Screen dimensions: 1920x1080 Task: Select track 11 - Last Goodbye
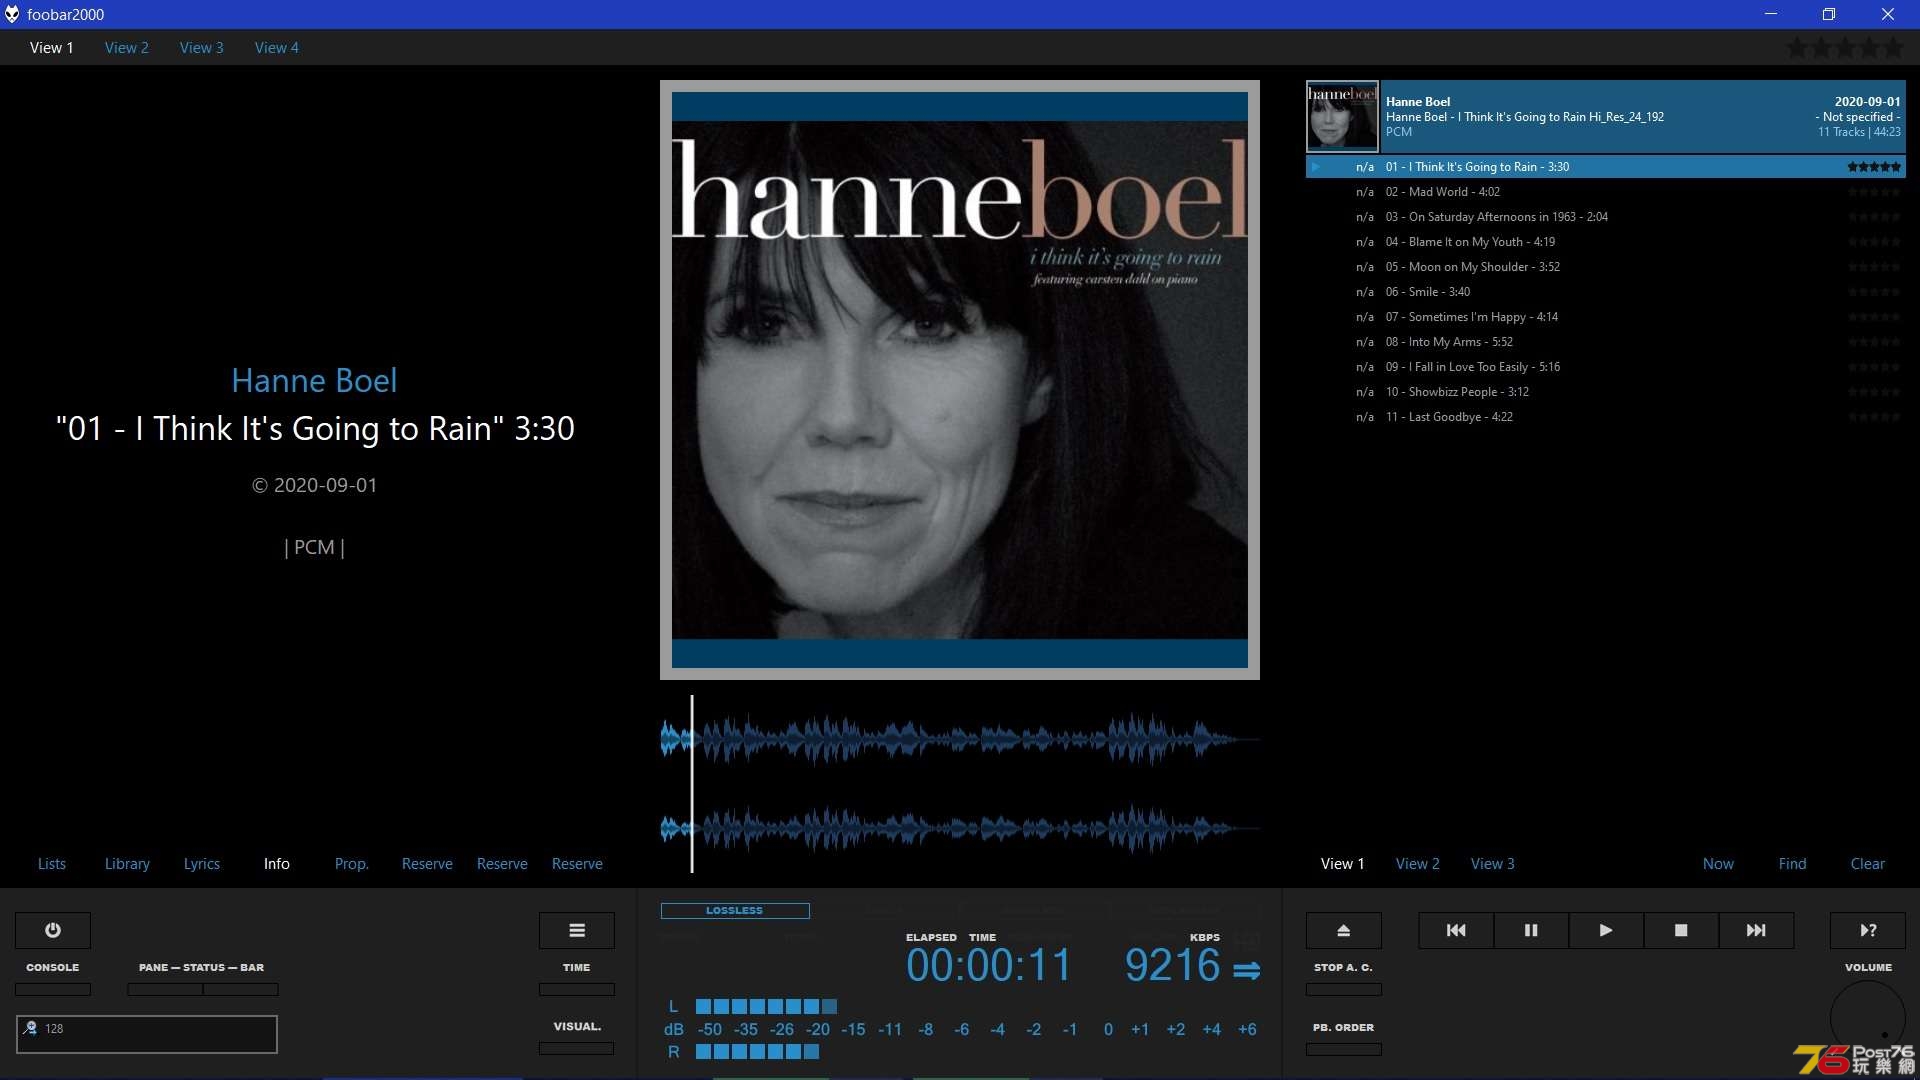(1606, 417)
